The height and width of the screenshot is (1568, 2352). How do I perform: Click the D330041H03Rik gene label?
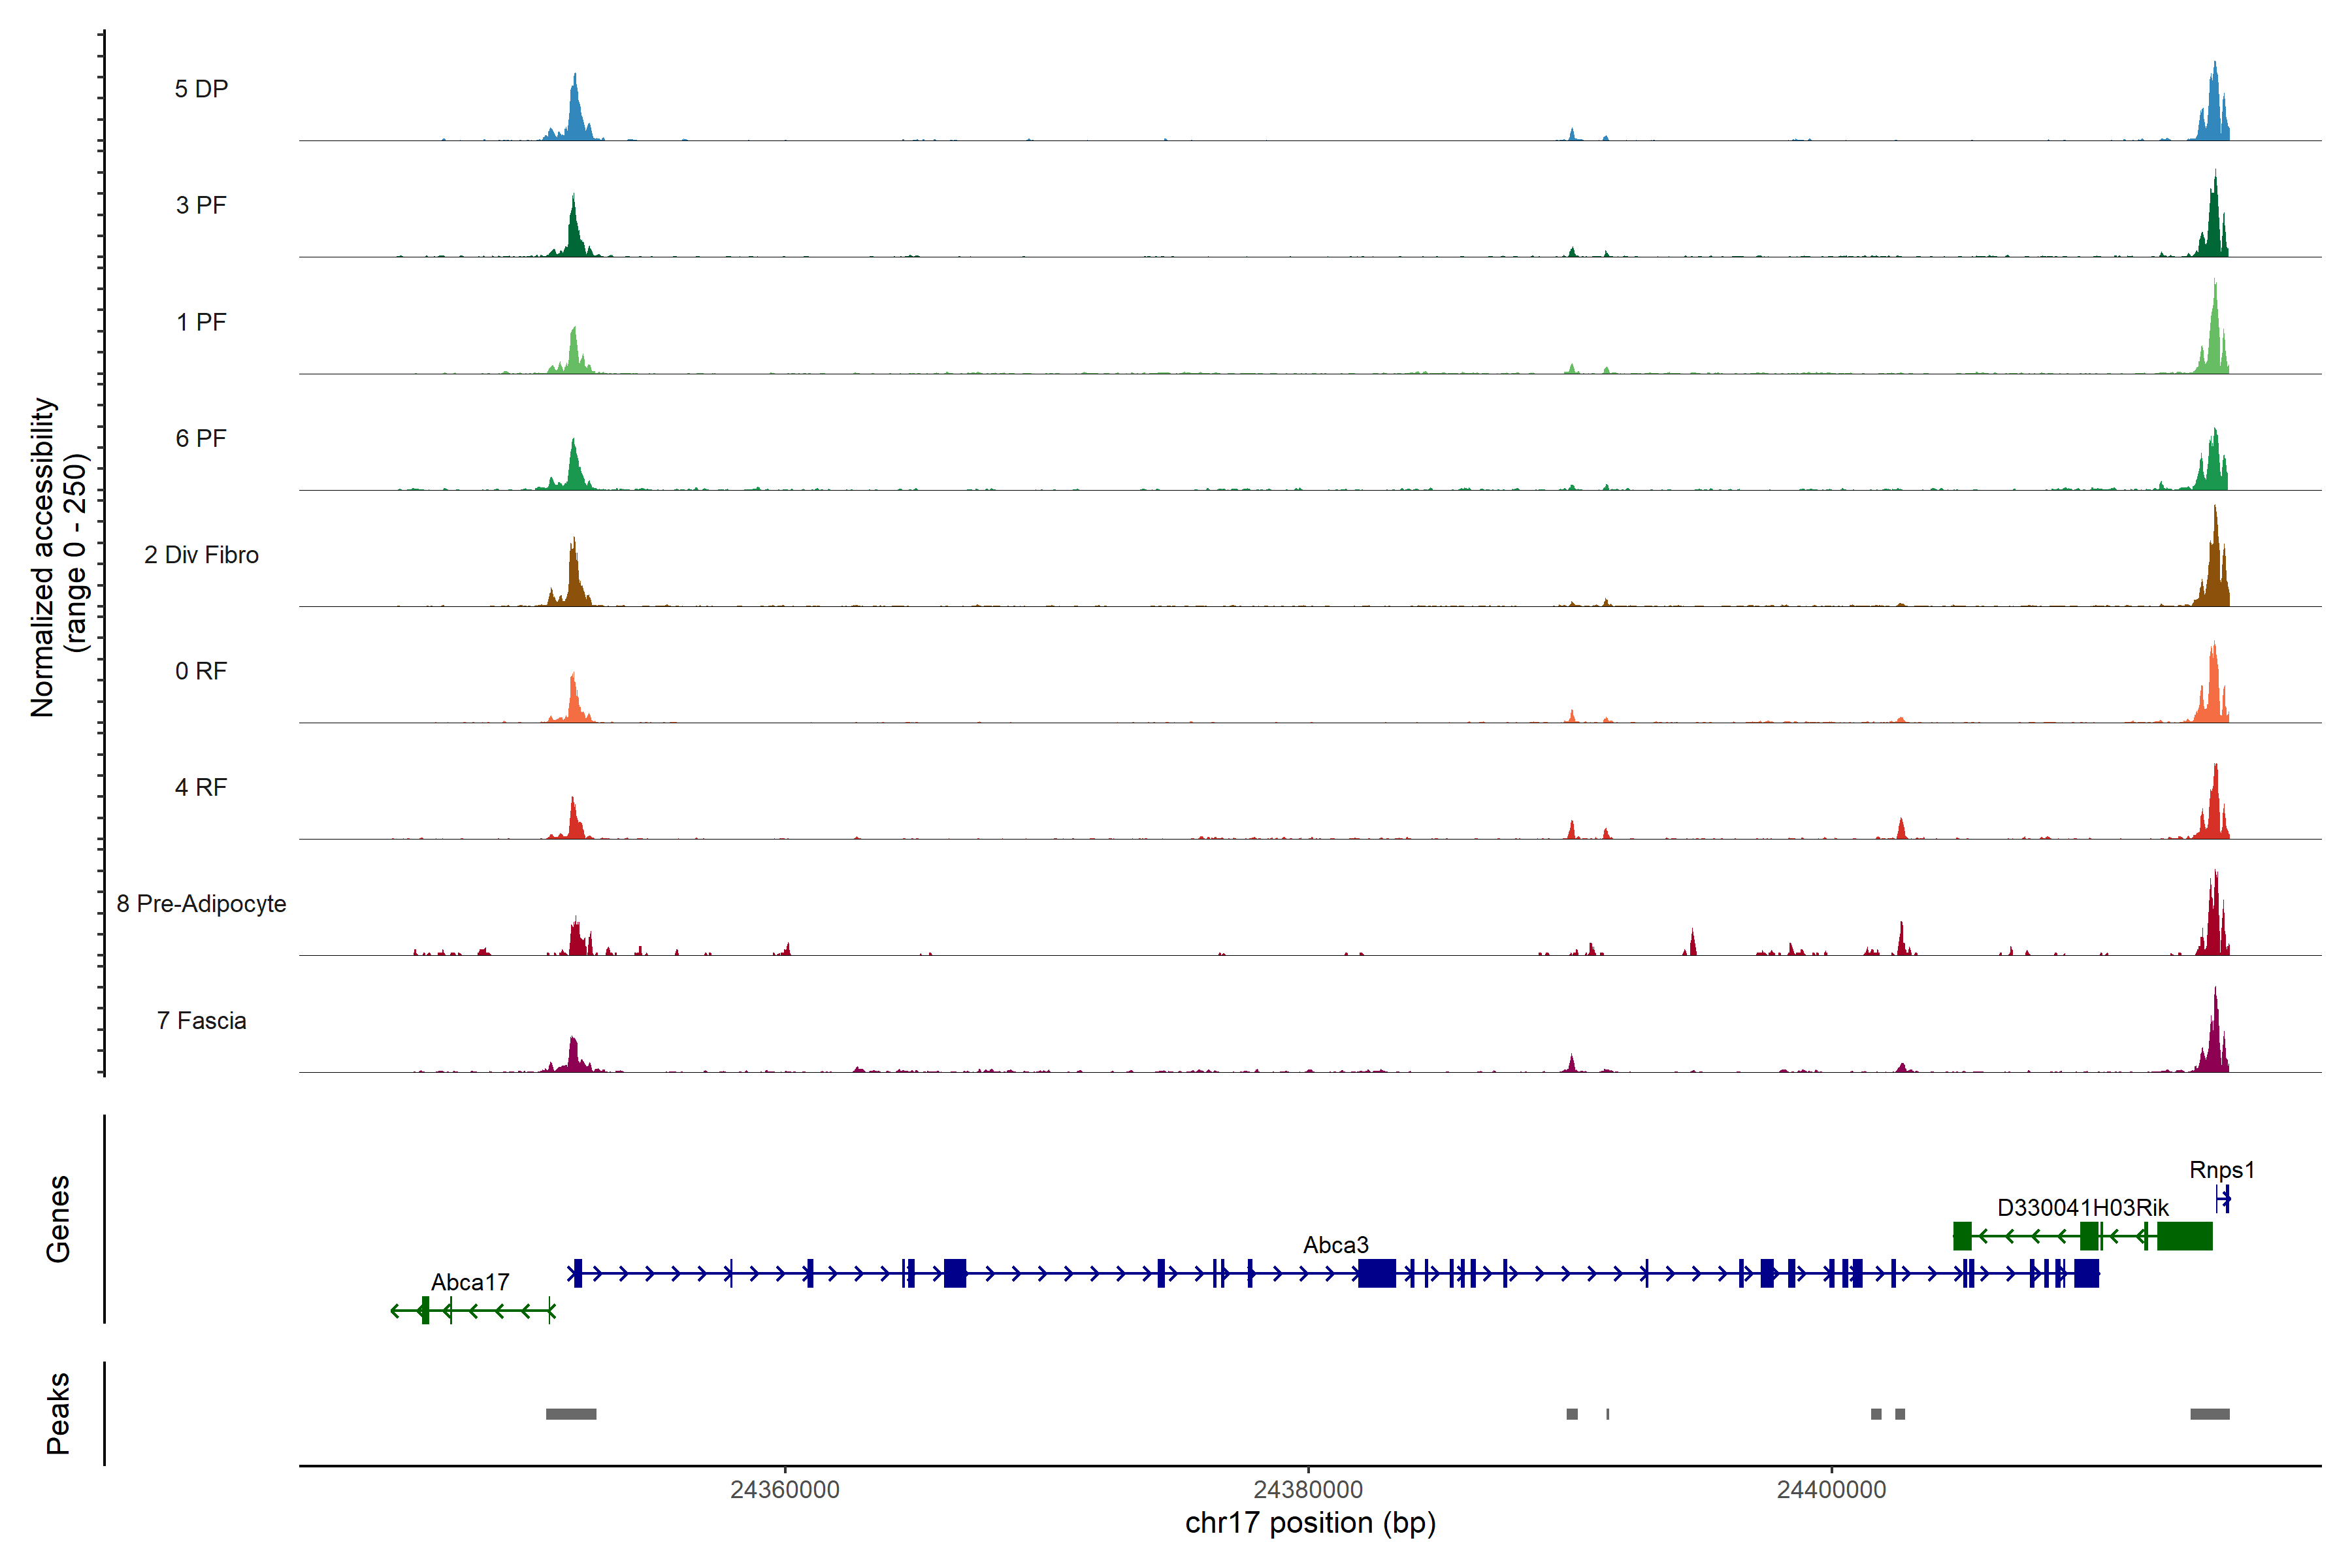2083,1208
